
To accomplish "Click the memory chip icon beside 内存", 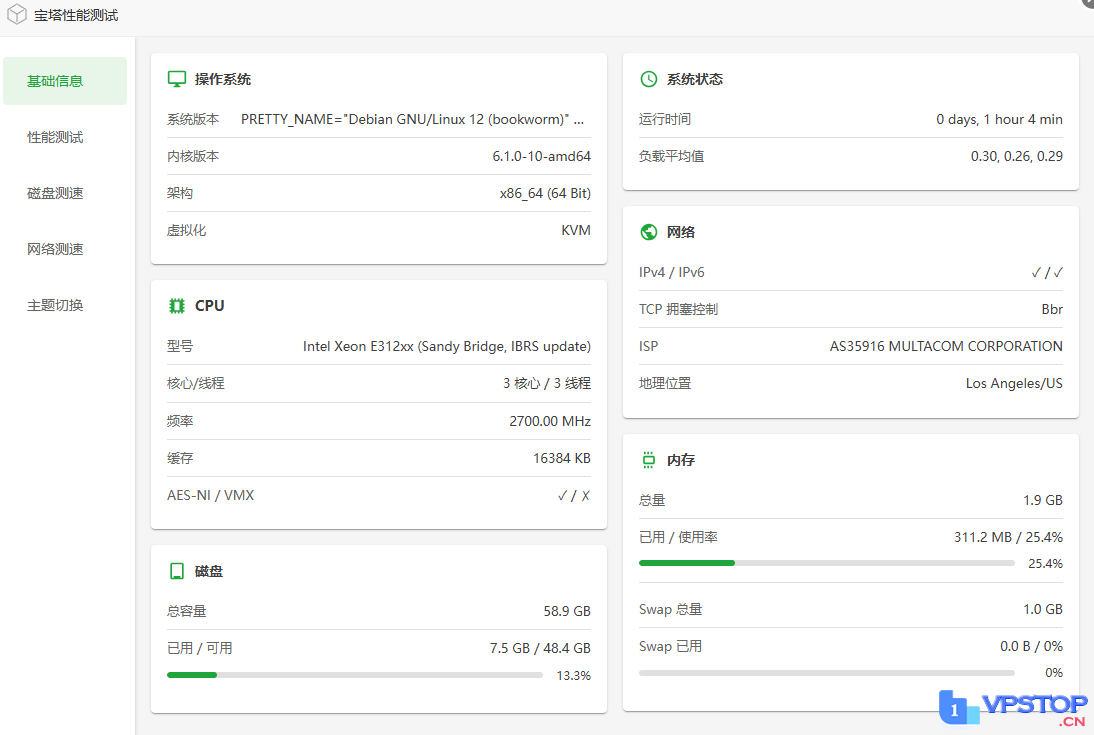I will pos(649,460).
